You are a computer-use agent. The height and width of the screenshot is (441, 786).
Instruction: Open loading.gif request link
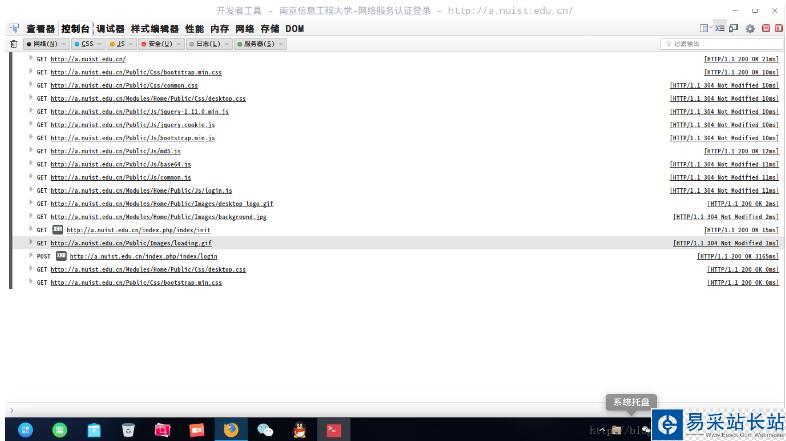pos(131,243)
